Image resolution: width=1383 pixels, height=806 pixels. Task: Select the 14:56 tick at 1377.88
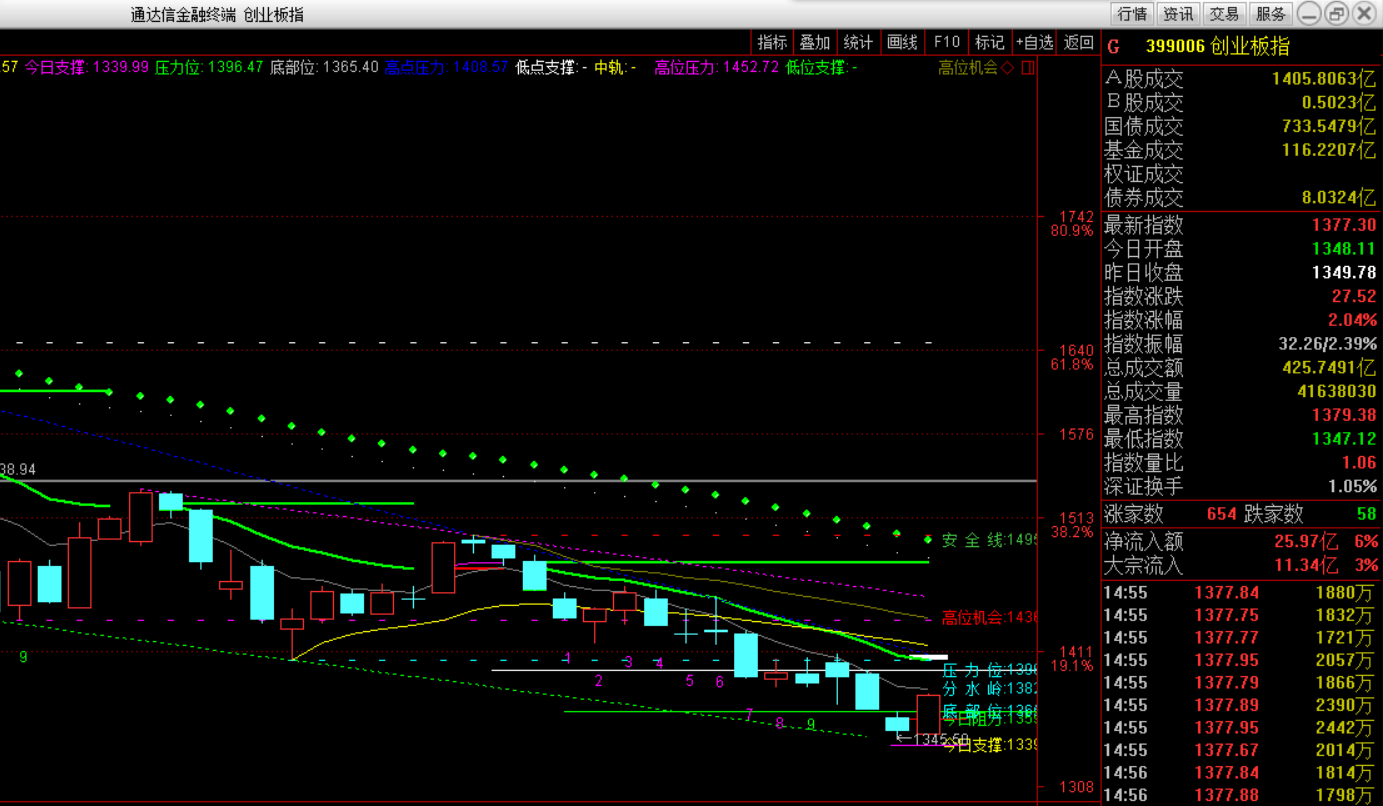pyautogui.click(x=1240, y=795)
